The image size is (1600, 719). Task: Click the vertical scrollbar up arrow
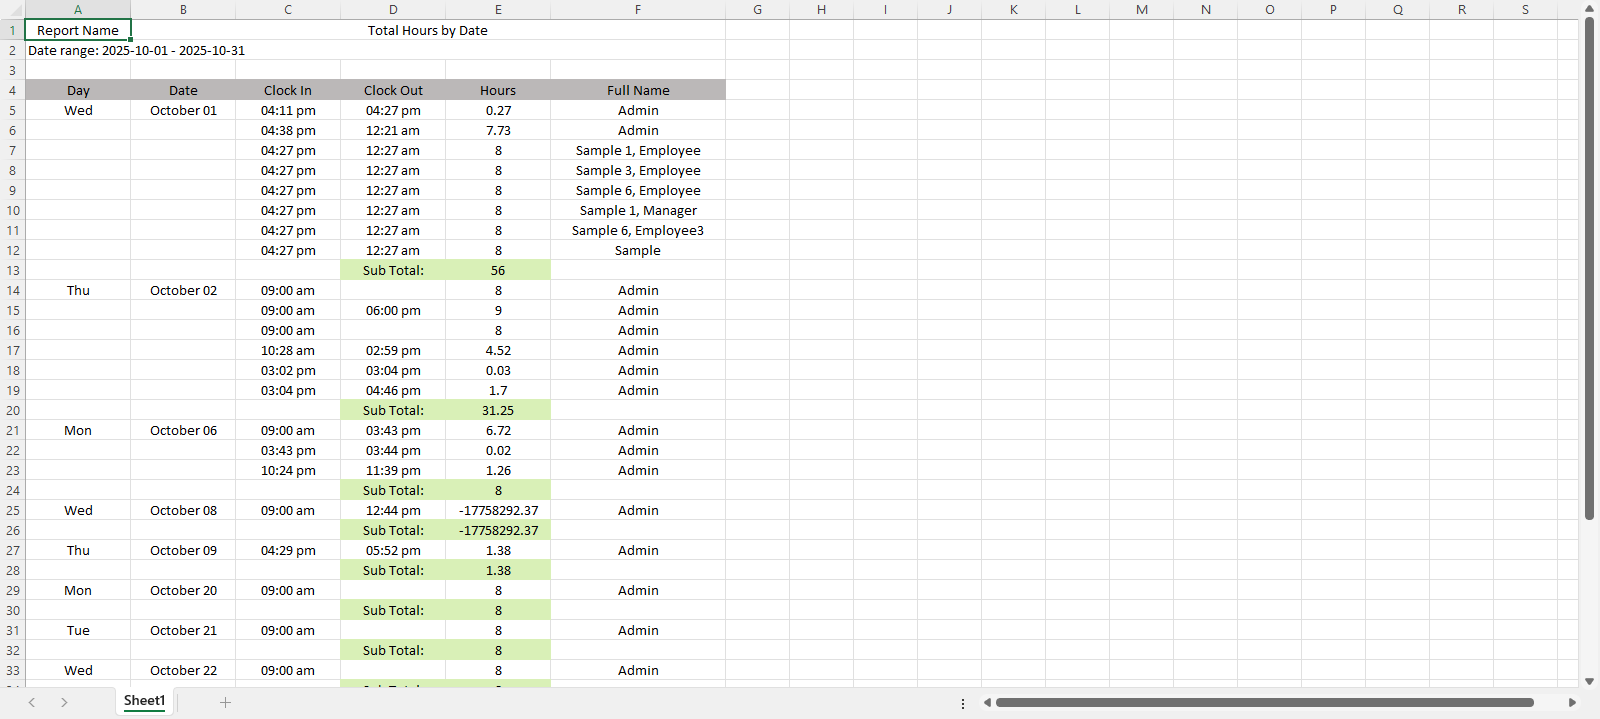click(1589, 9)
